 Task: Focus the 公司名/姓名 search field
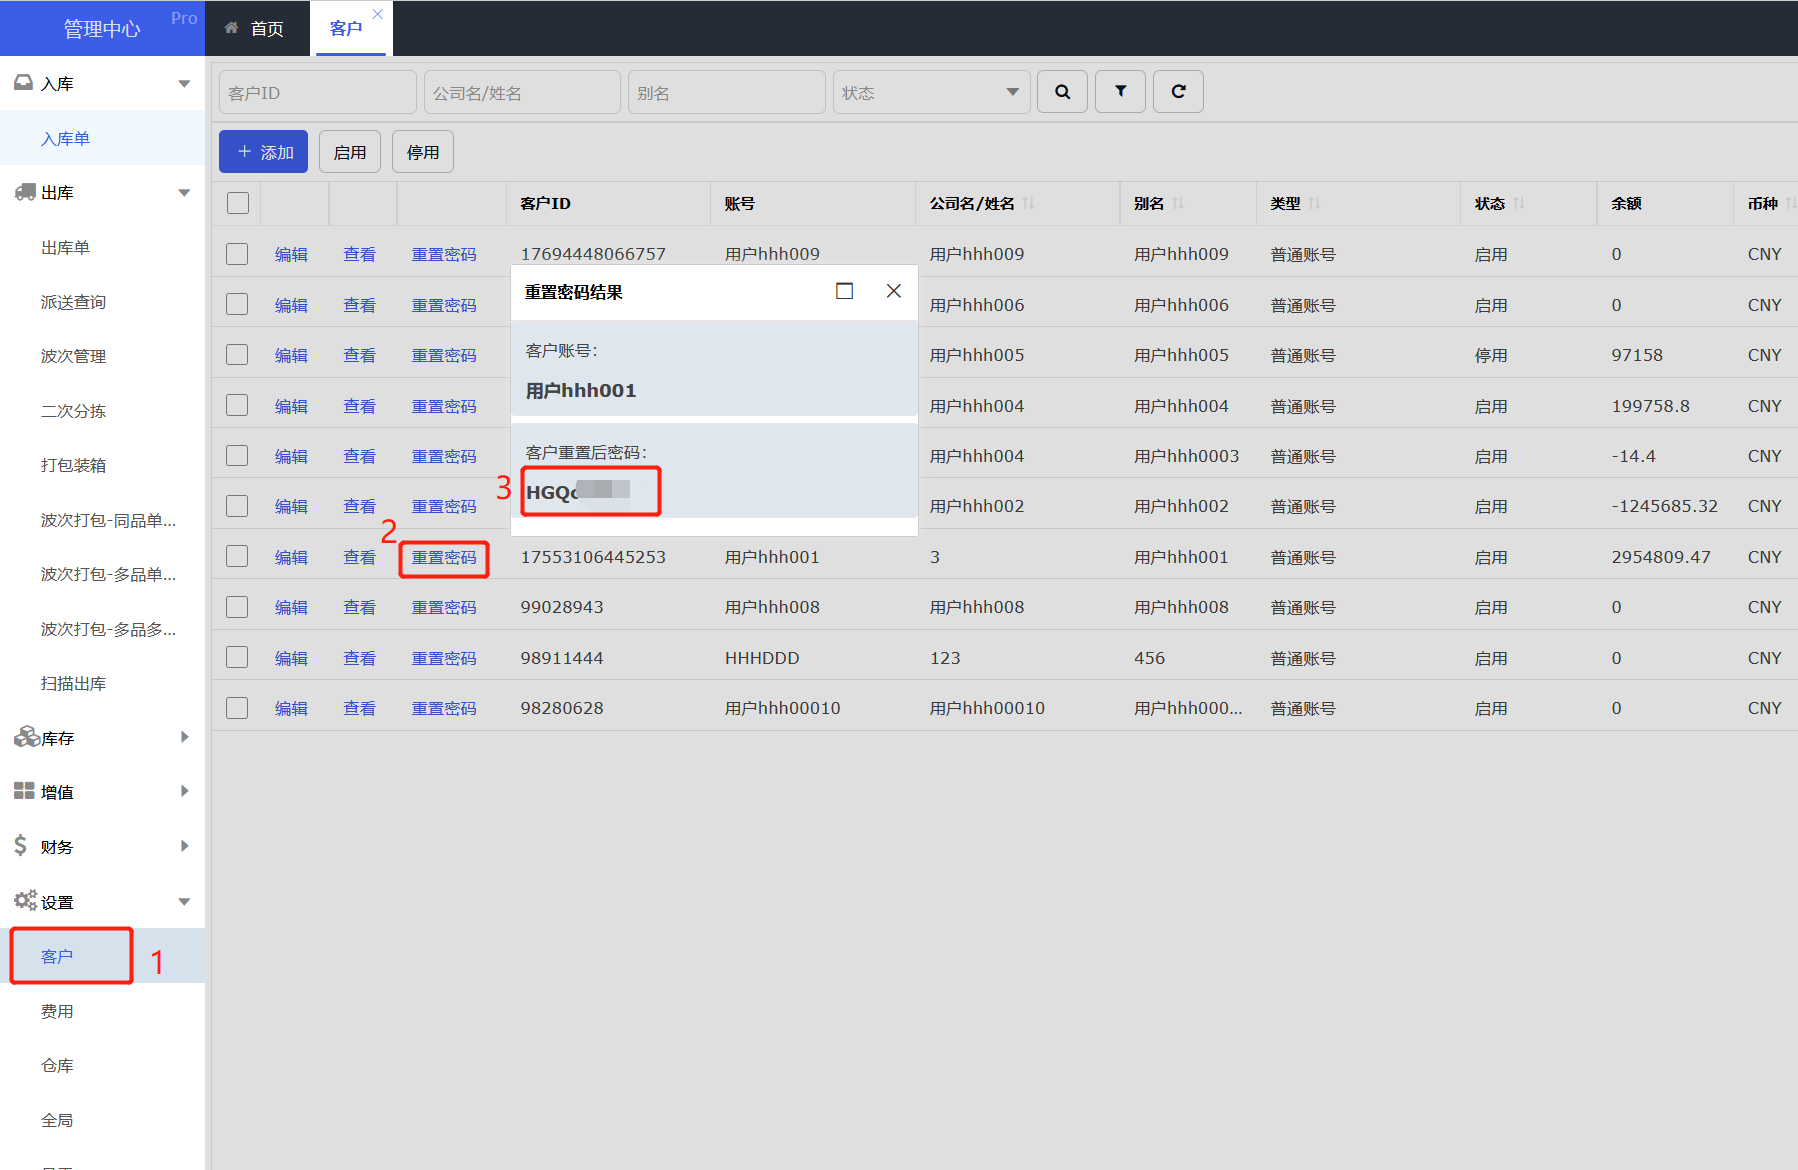pyautogui.click(x=522, y=92)
